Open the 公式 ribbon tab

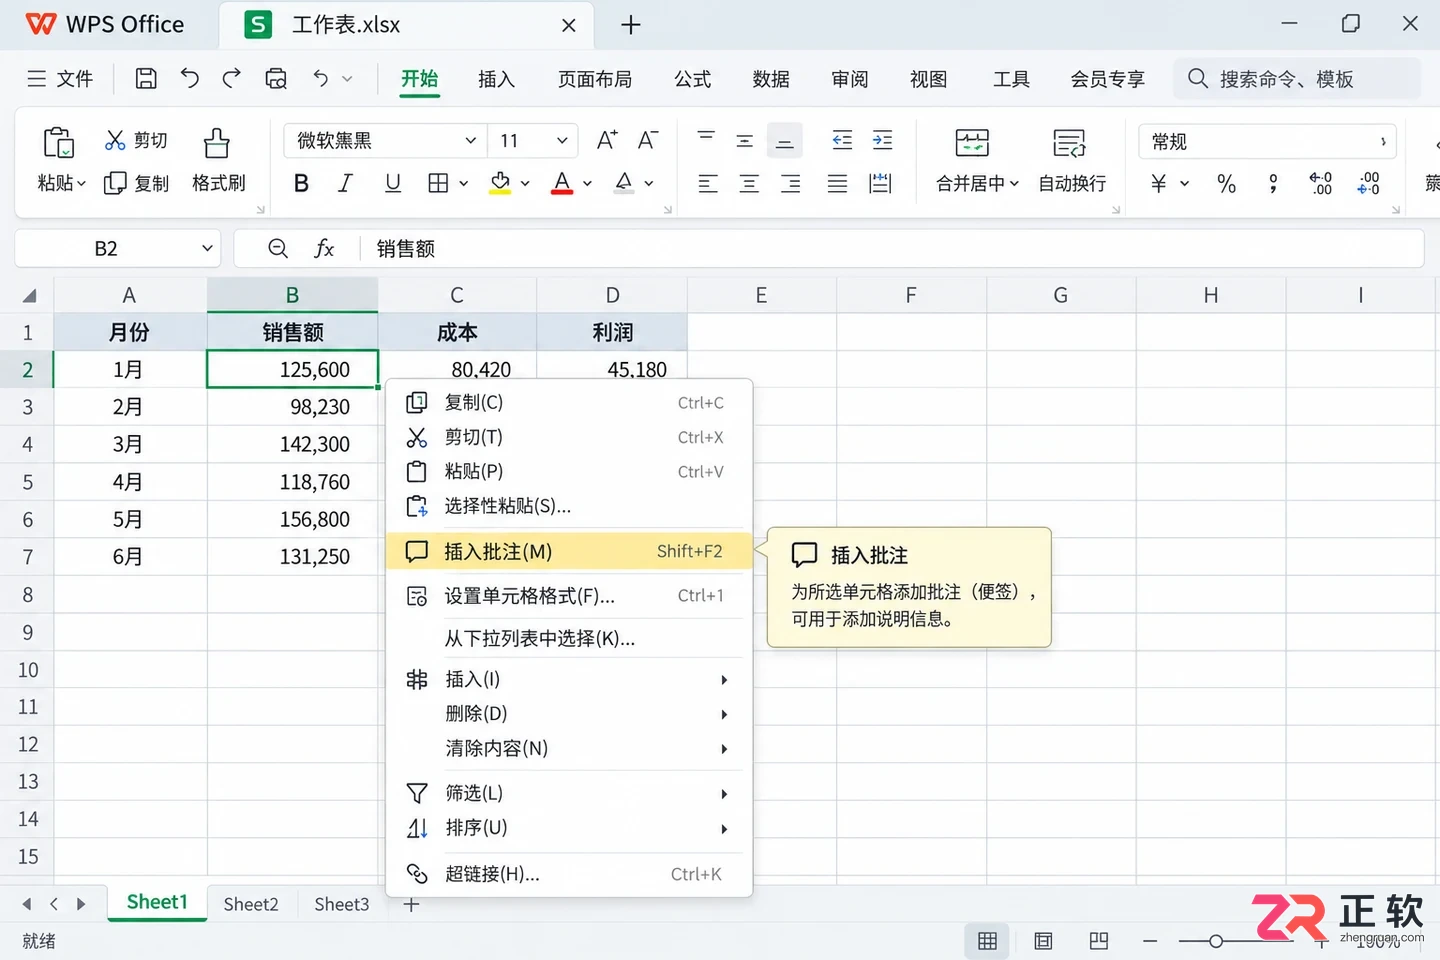coord(692,79)
